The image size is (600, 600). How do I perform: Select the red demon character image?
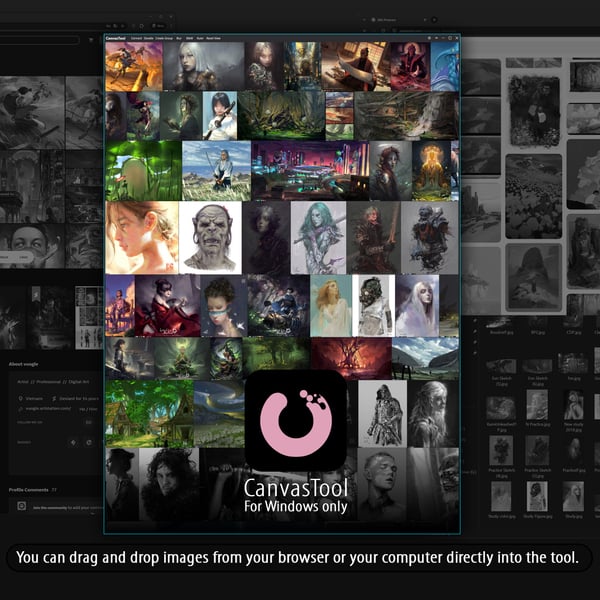(410, 67)
